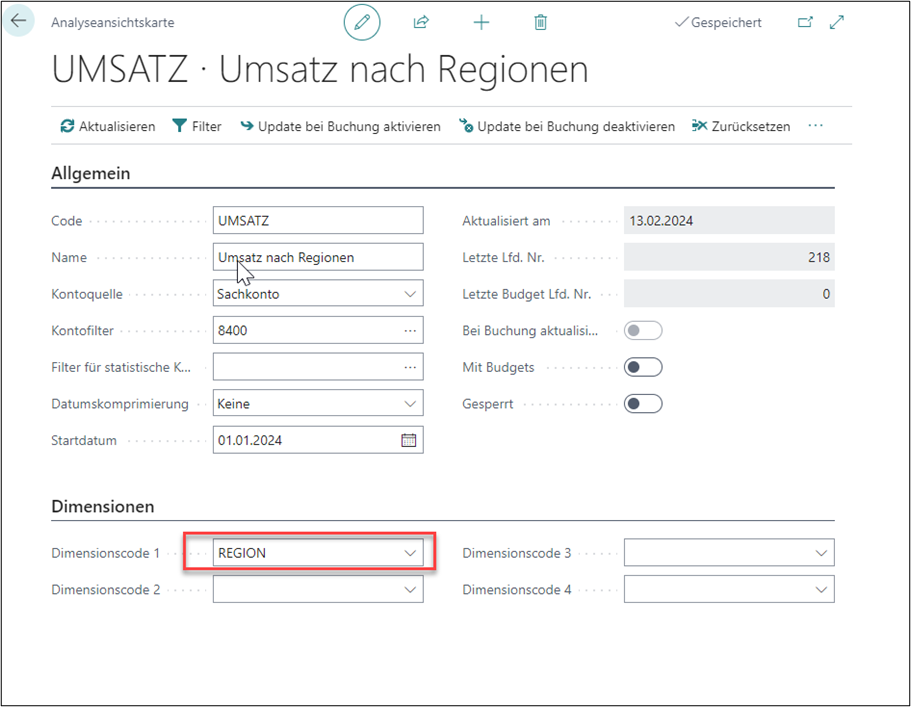The width and height of the screenshot is (911, 707).
Task: Click the Gespeichert status indicator
Action: point(718,23)
